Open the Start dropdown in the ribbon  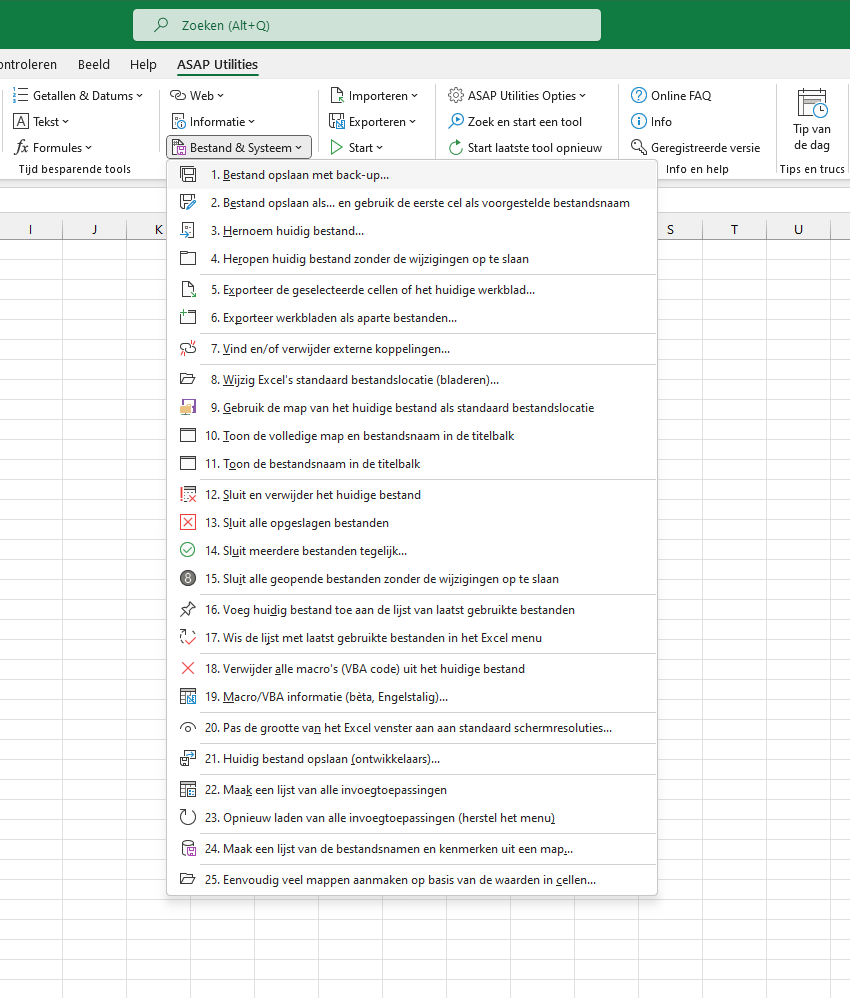coord(357,148)
